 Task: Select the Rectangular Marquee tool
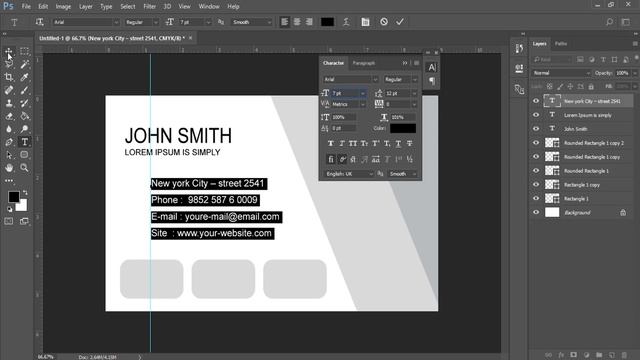click(24, 51)
